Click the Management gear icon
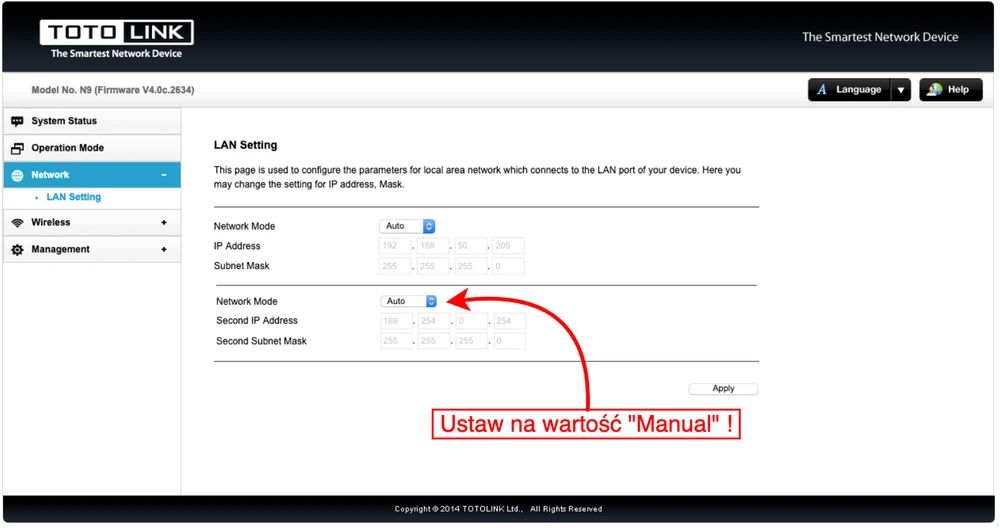Viewport: 1000px width, 528px height. click(x=17, y=250)
